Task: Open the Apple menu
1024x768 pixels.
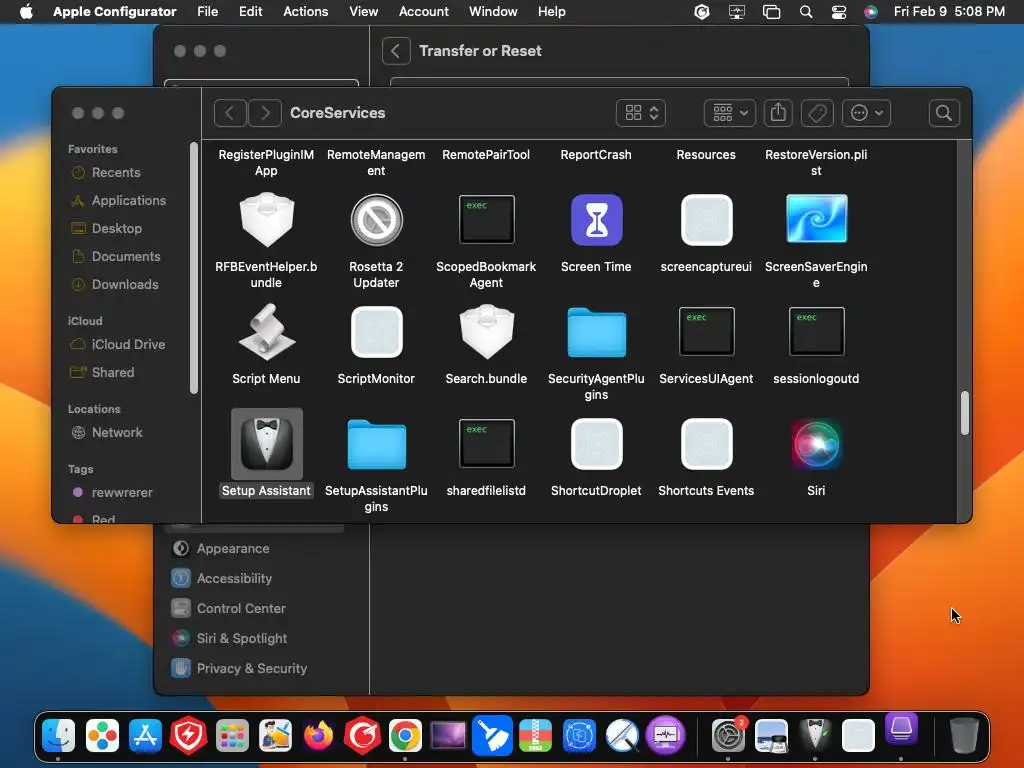Action: 26,12
